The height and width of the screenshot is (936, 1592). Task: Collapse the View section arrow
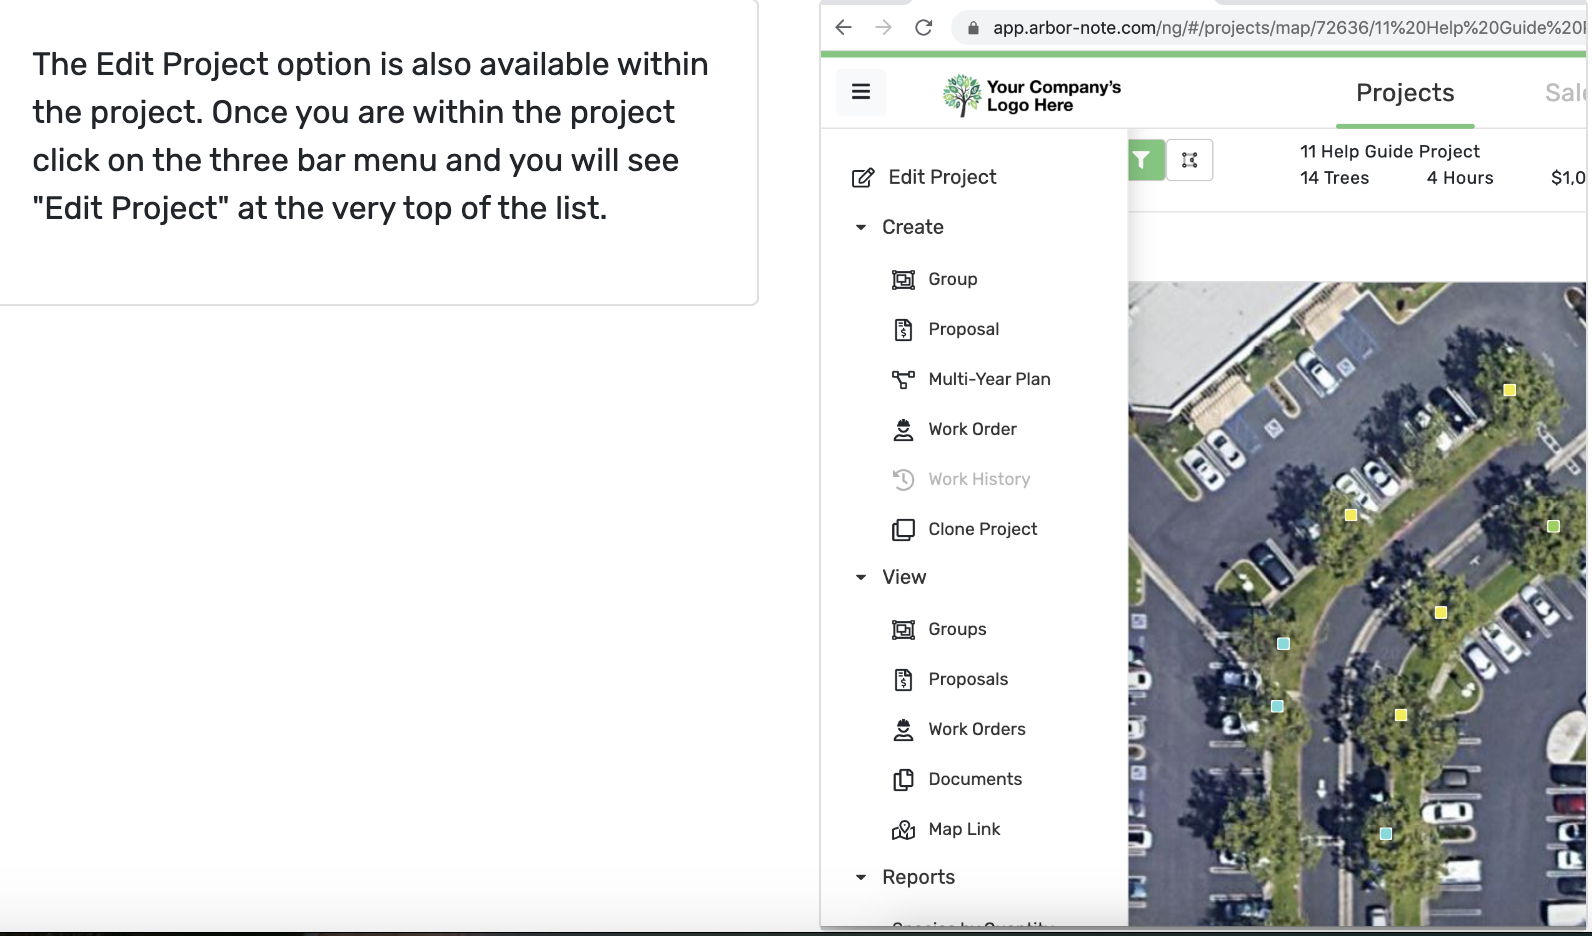(861, 578)
